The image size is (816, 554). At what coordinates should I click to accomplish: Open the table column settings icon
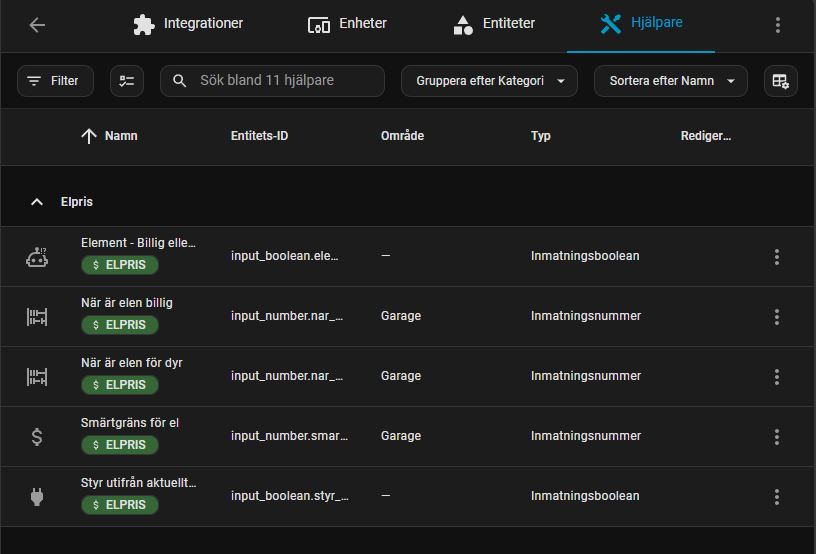780,81
